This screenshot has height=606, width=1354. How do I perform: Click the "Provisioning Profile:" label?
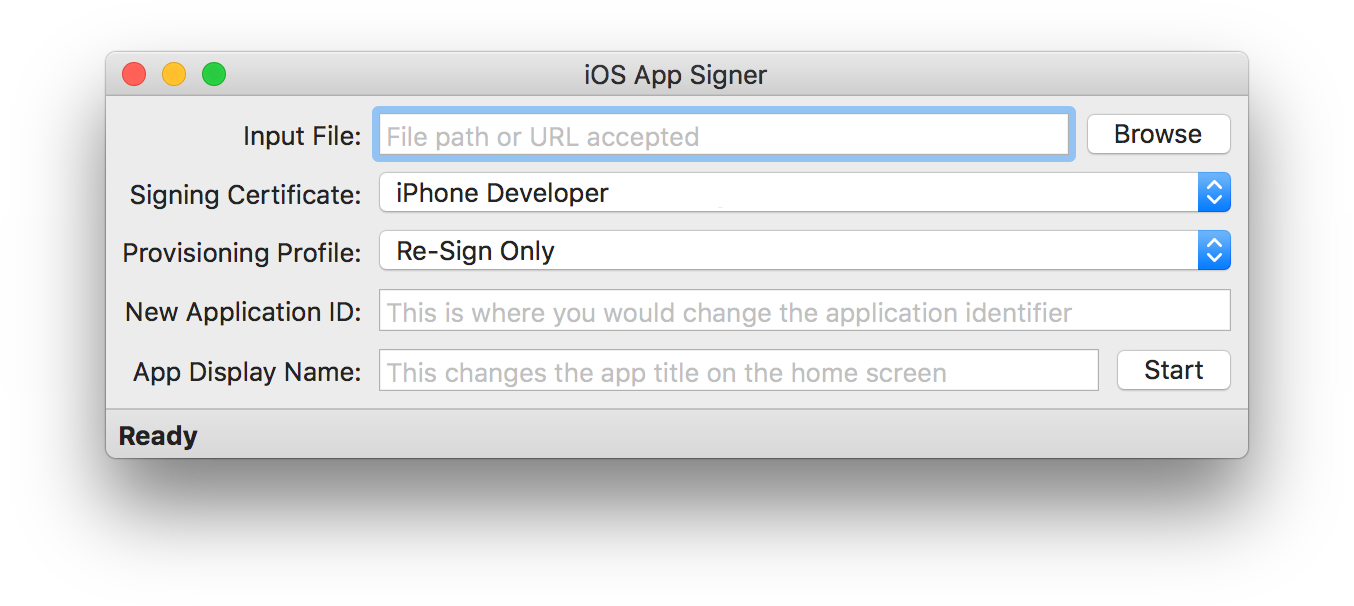click(x=241, y=253)
